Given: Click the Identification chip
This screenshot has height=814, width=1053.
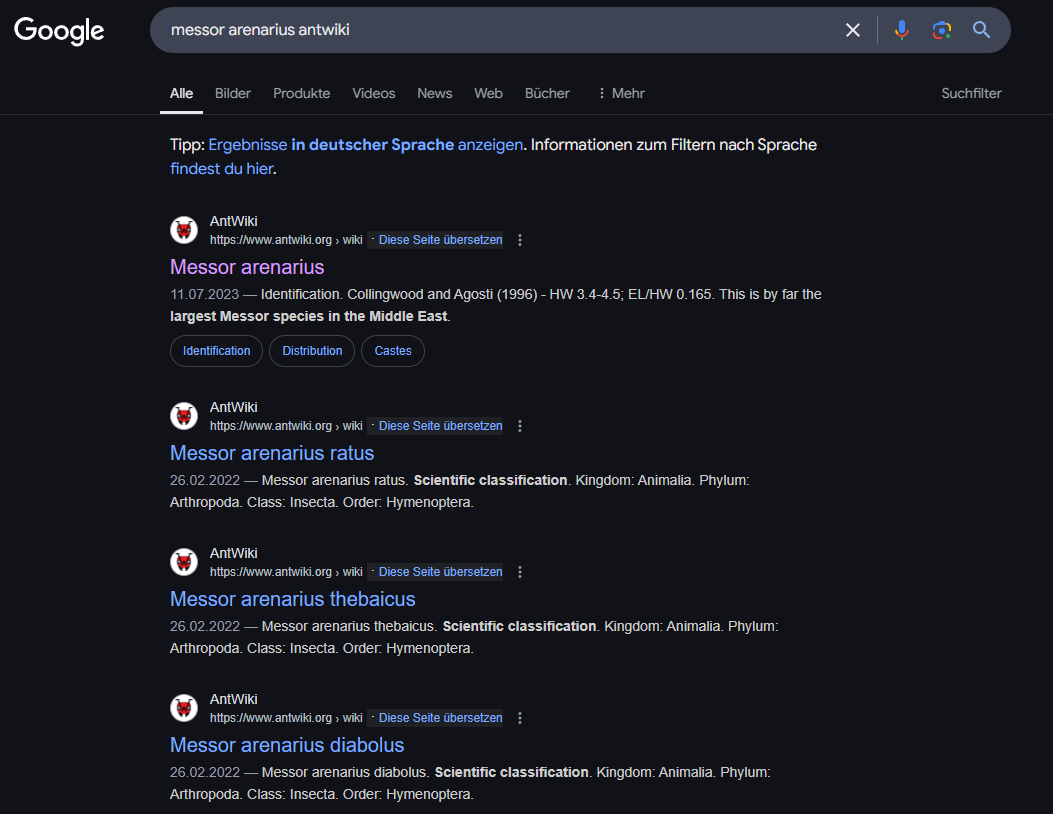Looking at the screenshot, I should coord(216,351).
